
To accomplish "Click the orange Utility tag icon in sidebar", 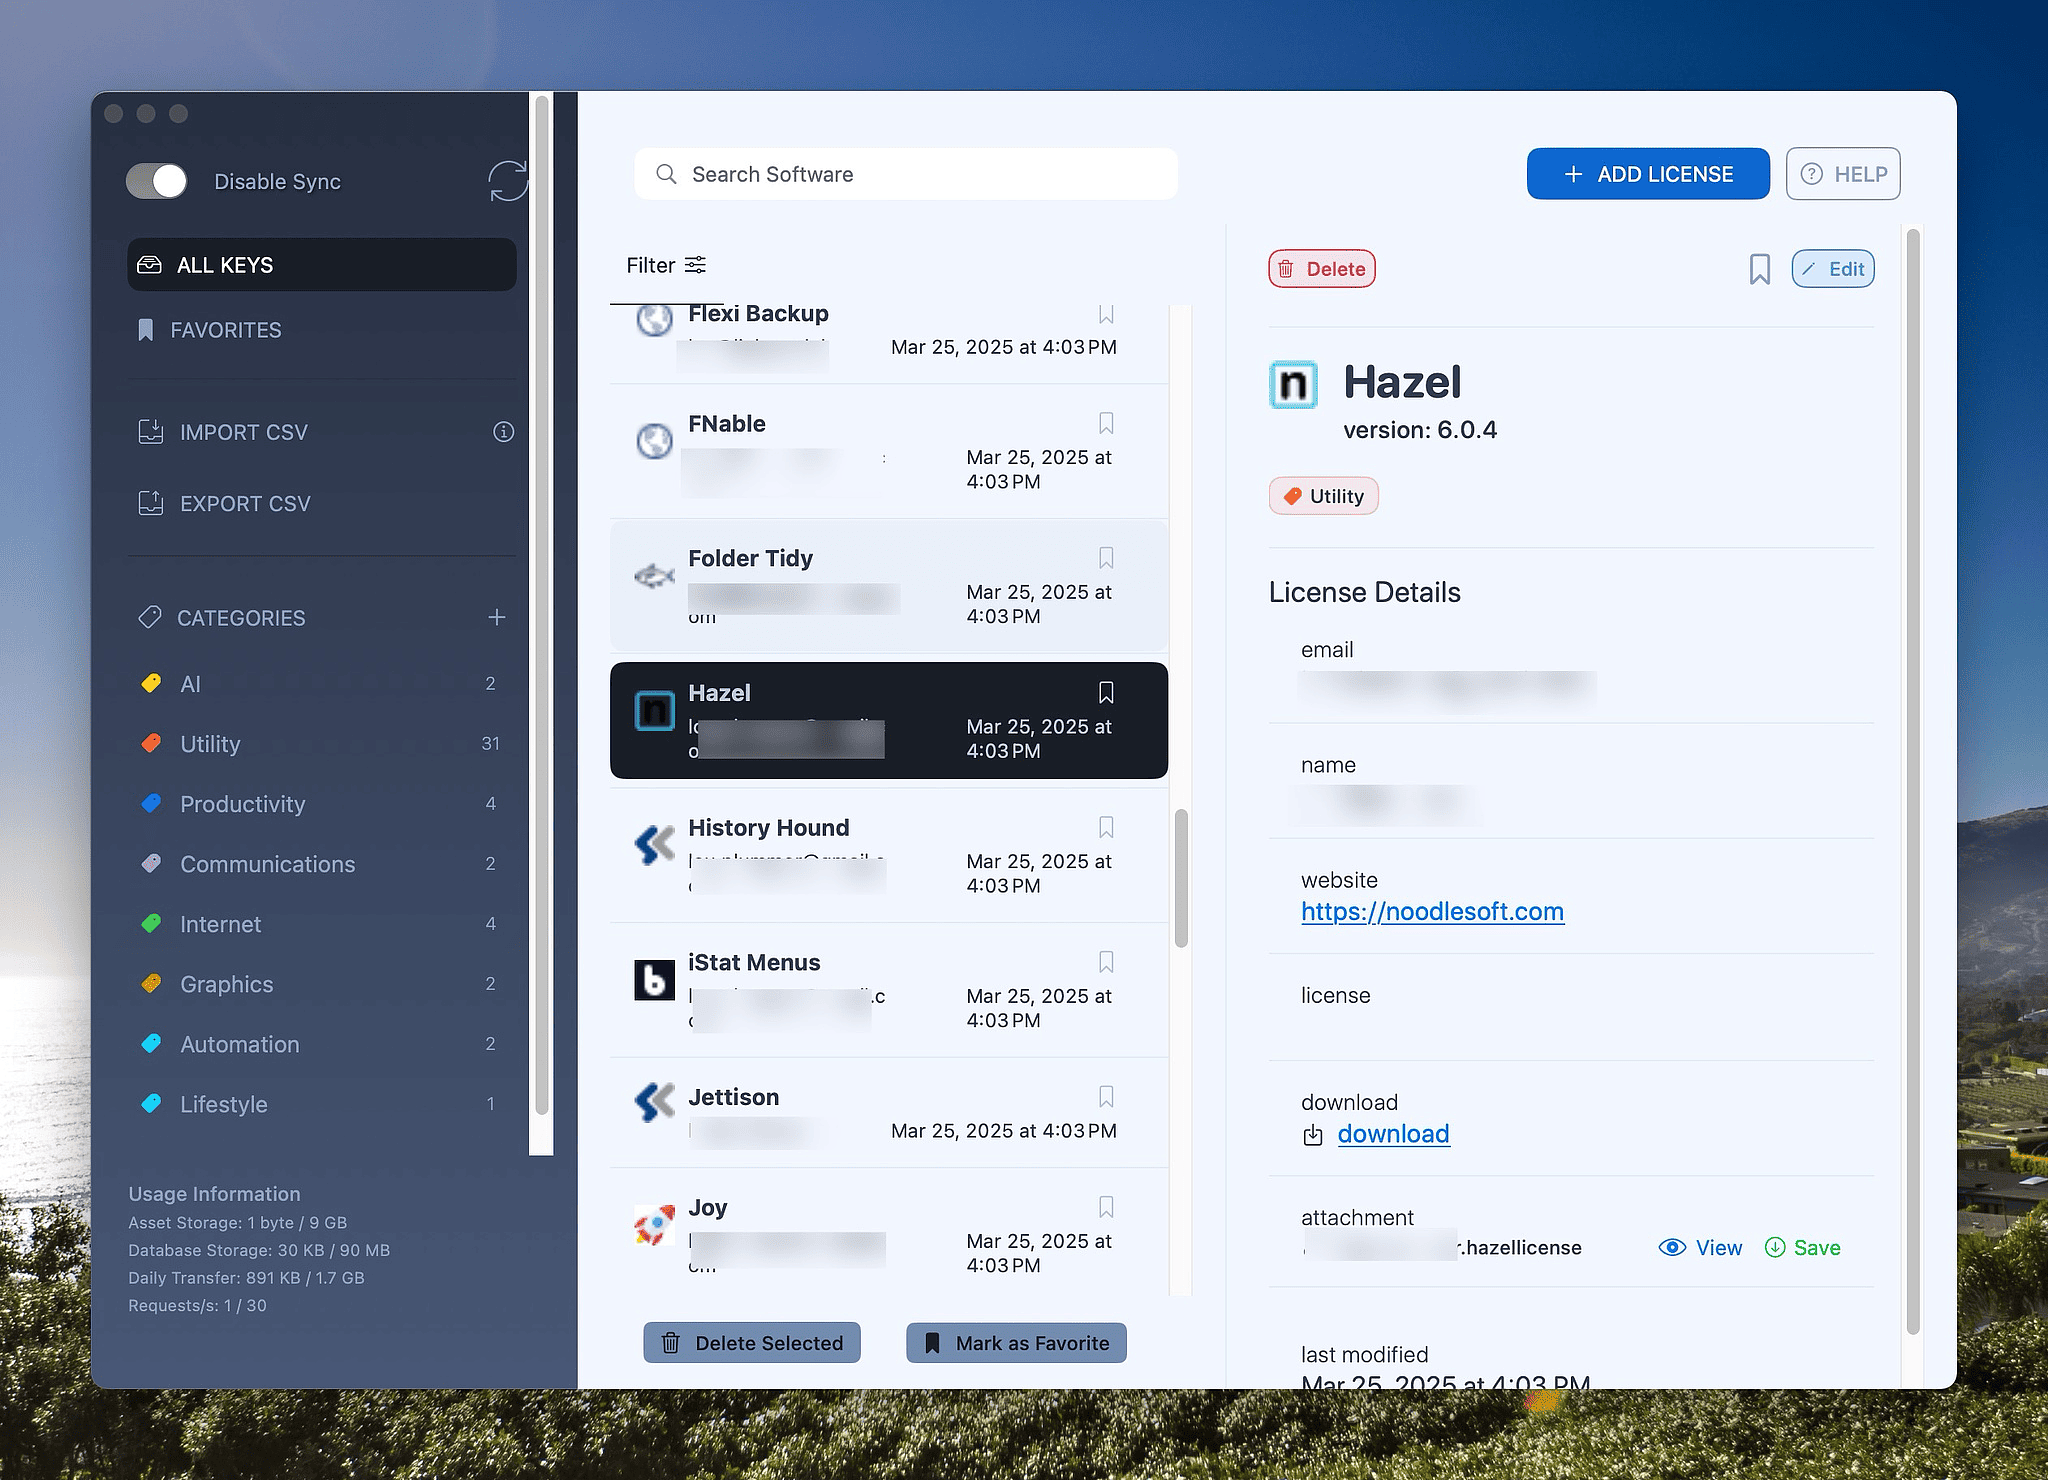I will pyautogui.click(x=151, y=743).
